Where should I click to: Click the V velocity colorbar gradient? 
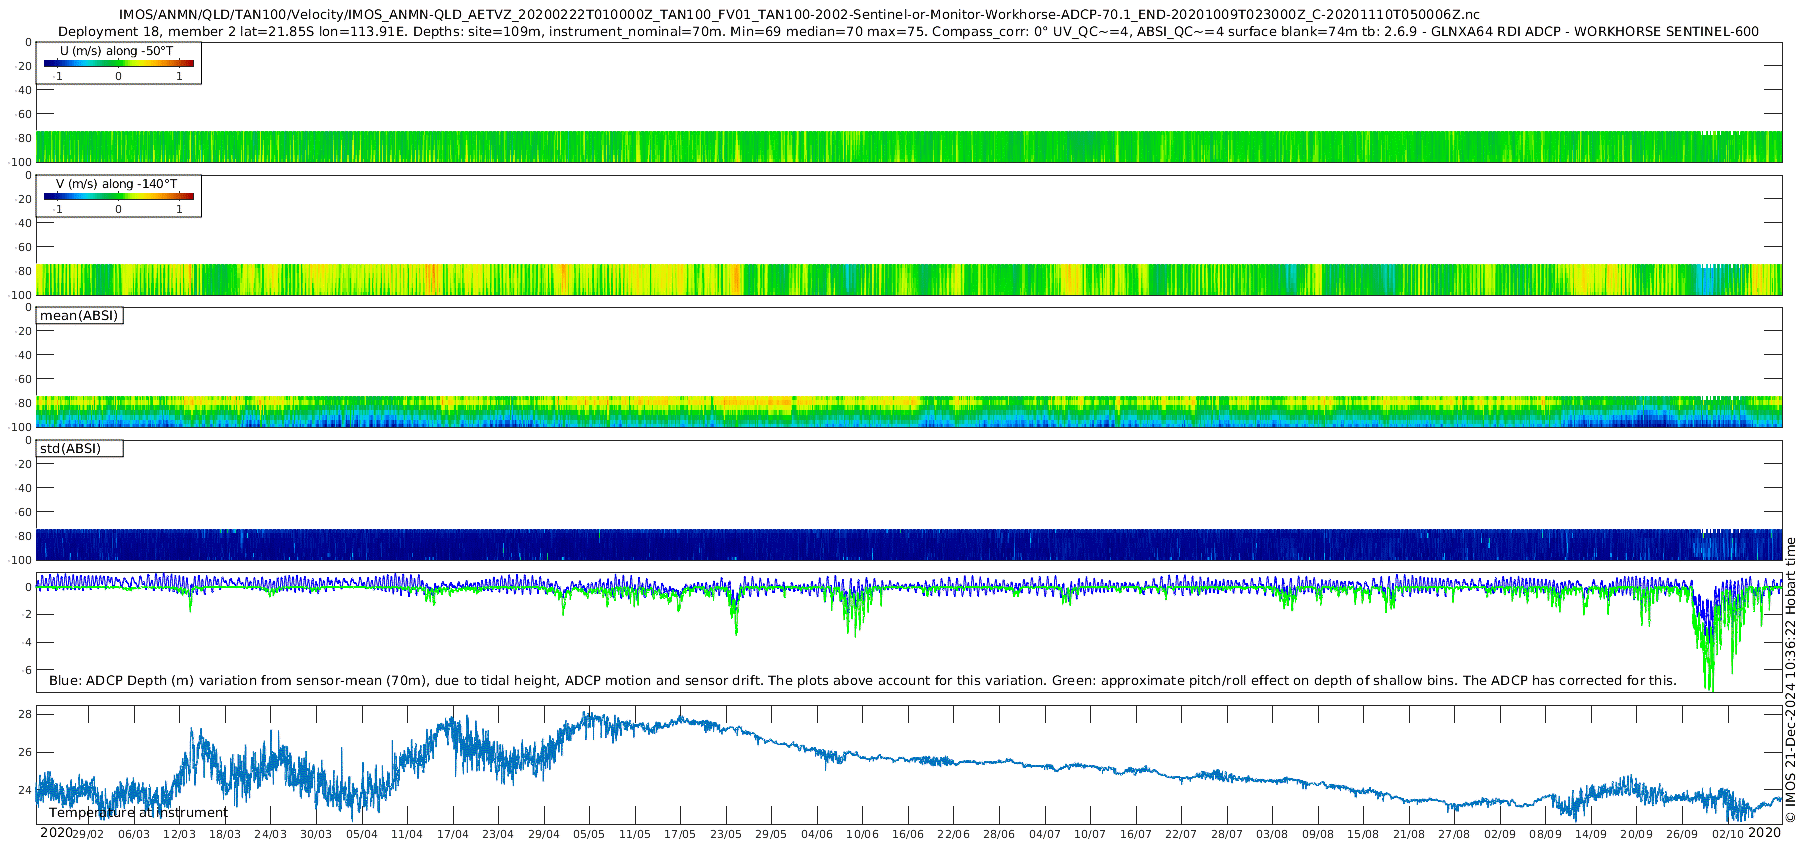(x=118, y=197)
